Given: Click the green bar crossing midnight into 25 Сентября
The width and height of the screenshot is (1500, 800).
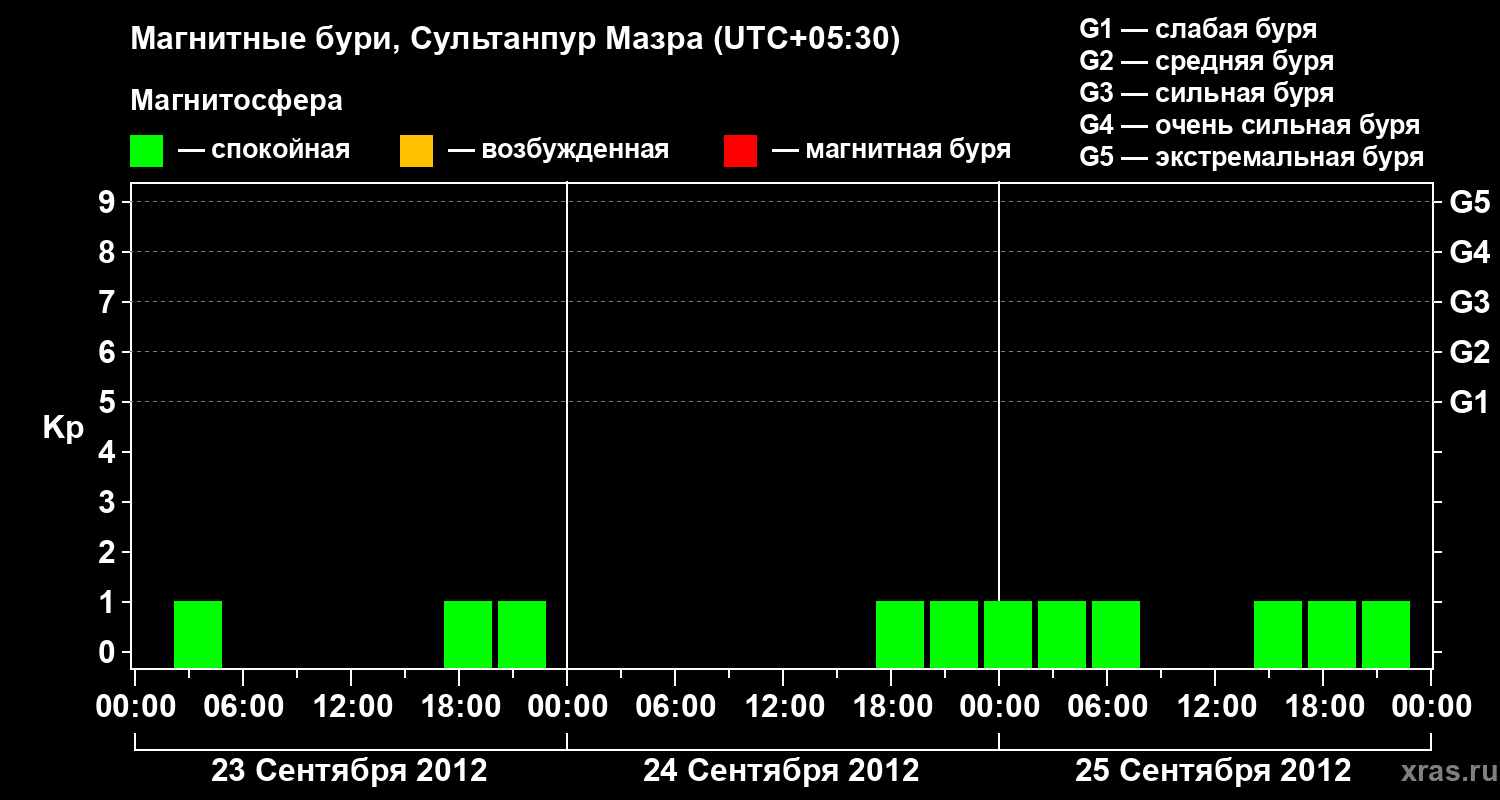Looking at the screenshot, I should pyautogui.click(x=1008, y=634).
